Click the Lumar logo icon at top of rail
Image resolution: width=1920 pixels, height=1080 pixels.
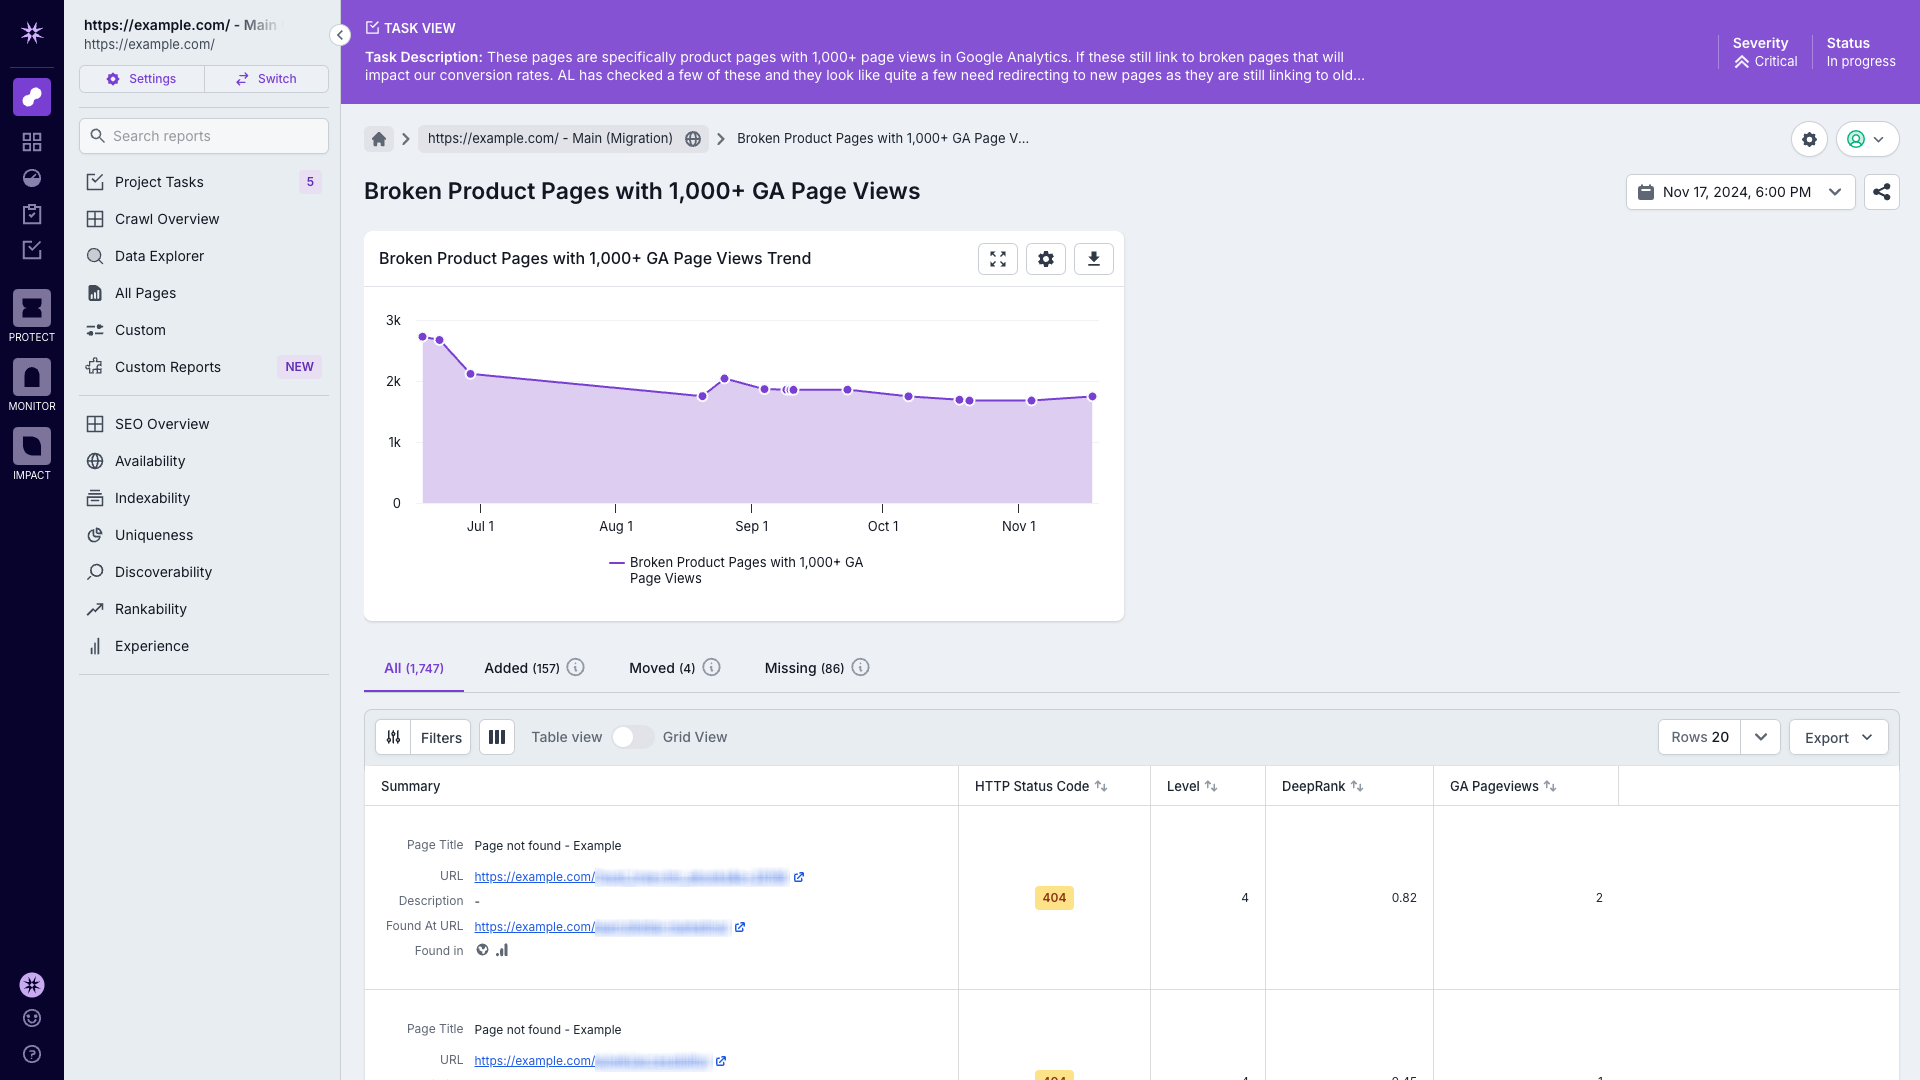[32, 33]
